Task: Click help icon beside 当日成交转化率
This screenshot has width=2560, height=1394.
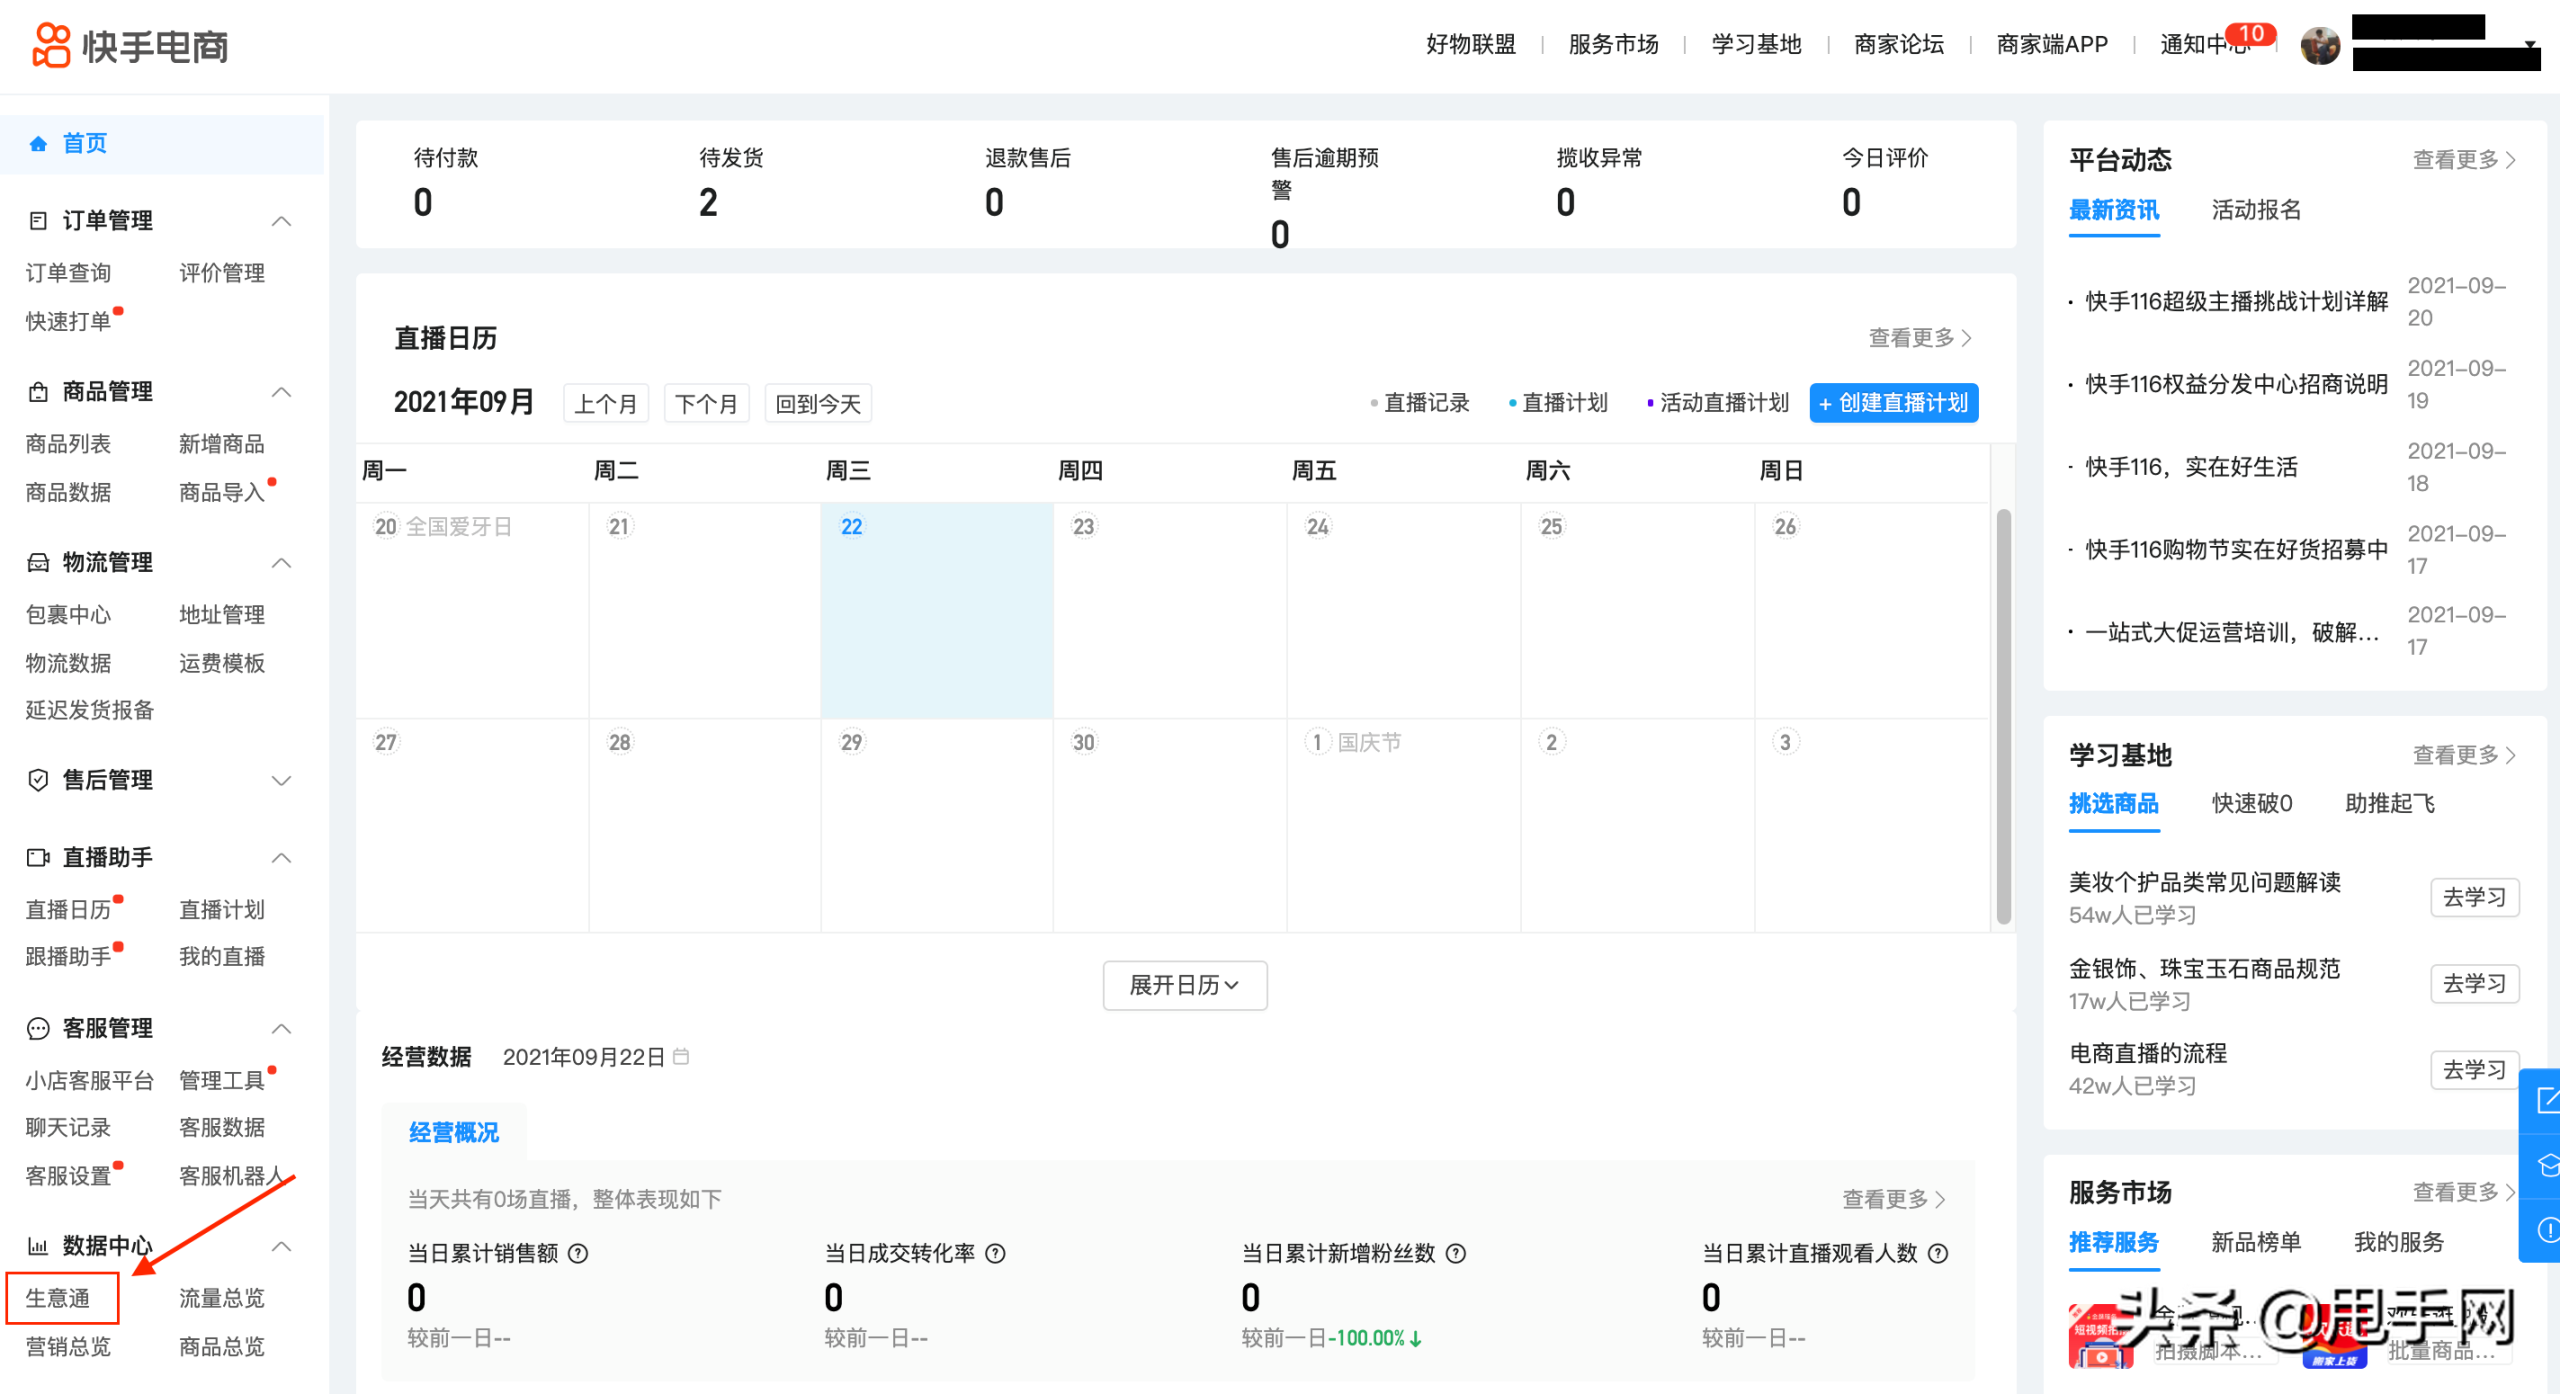Action: (x=995, y=1253)
